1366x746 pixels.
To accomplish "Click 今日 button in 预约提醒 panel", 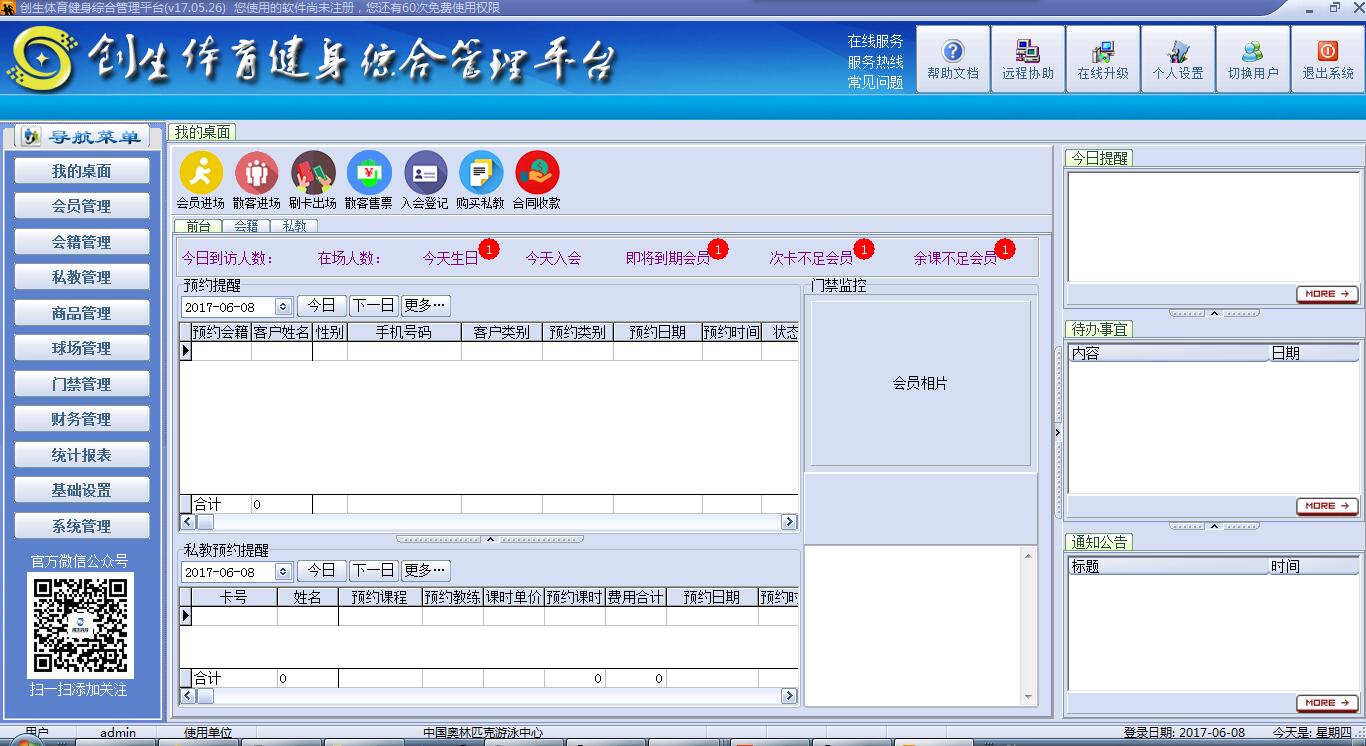I will pos(321,306).
